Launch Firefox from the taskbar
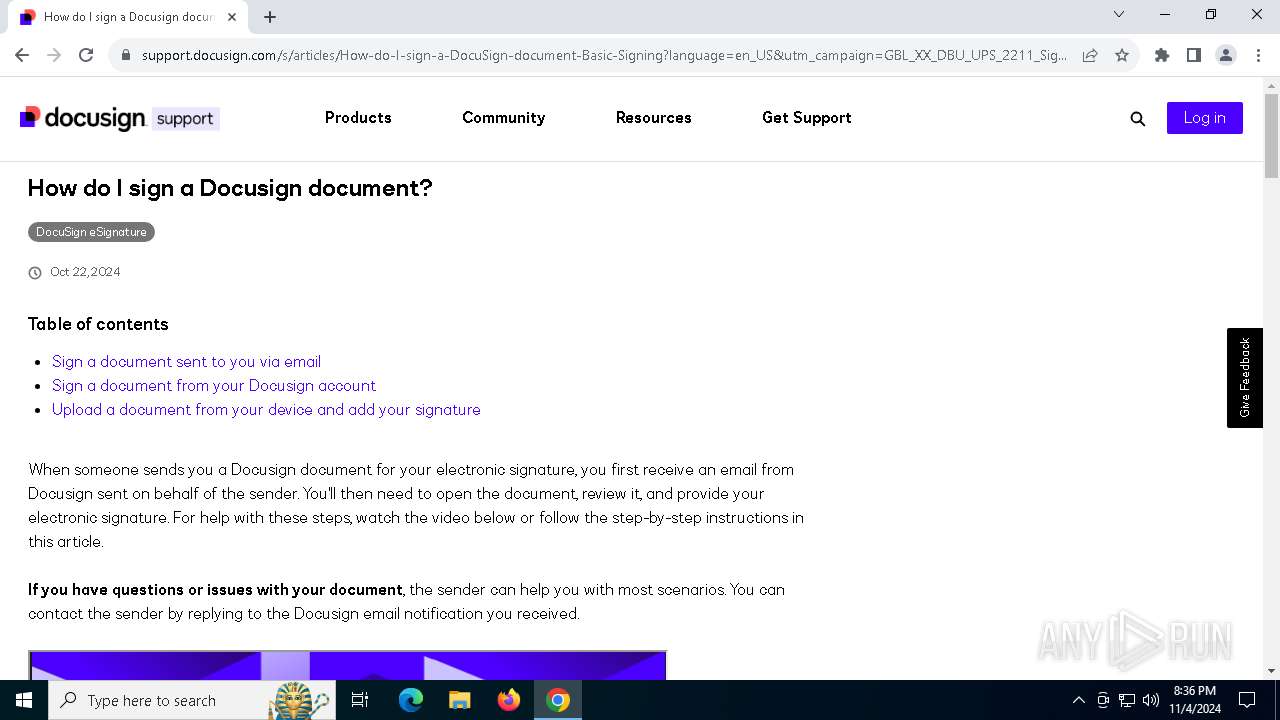This screenshot has height=720, width=1280. click(509, 700)
